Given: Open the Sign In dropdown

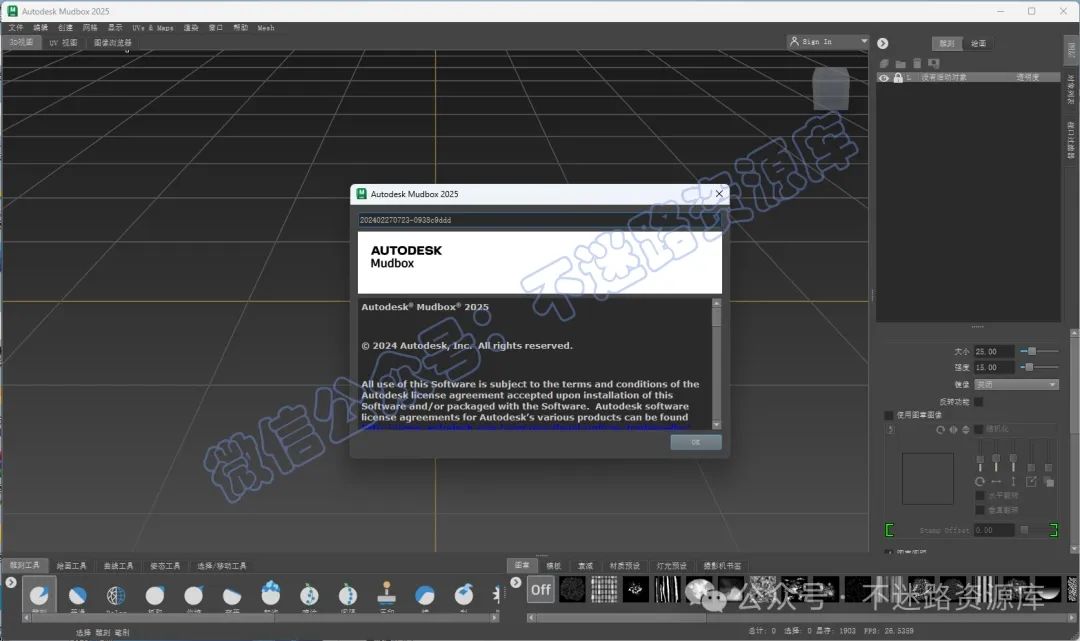Looking at the screenshot, I should pyautogui.click(x=864, y=41).
